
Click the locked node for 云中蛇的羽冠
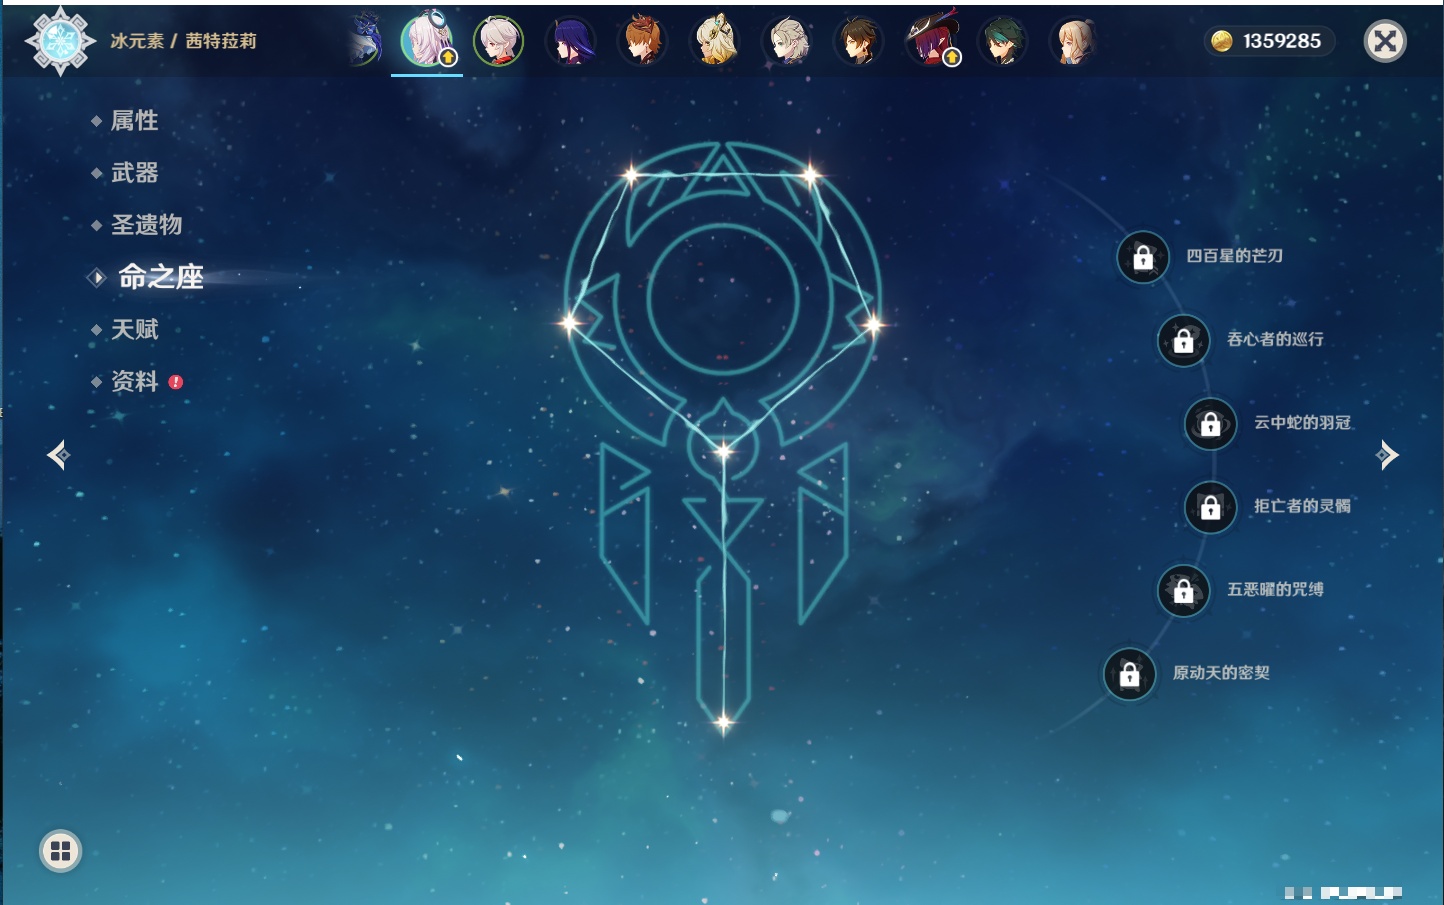[x=1211, y=423]
